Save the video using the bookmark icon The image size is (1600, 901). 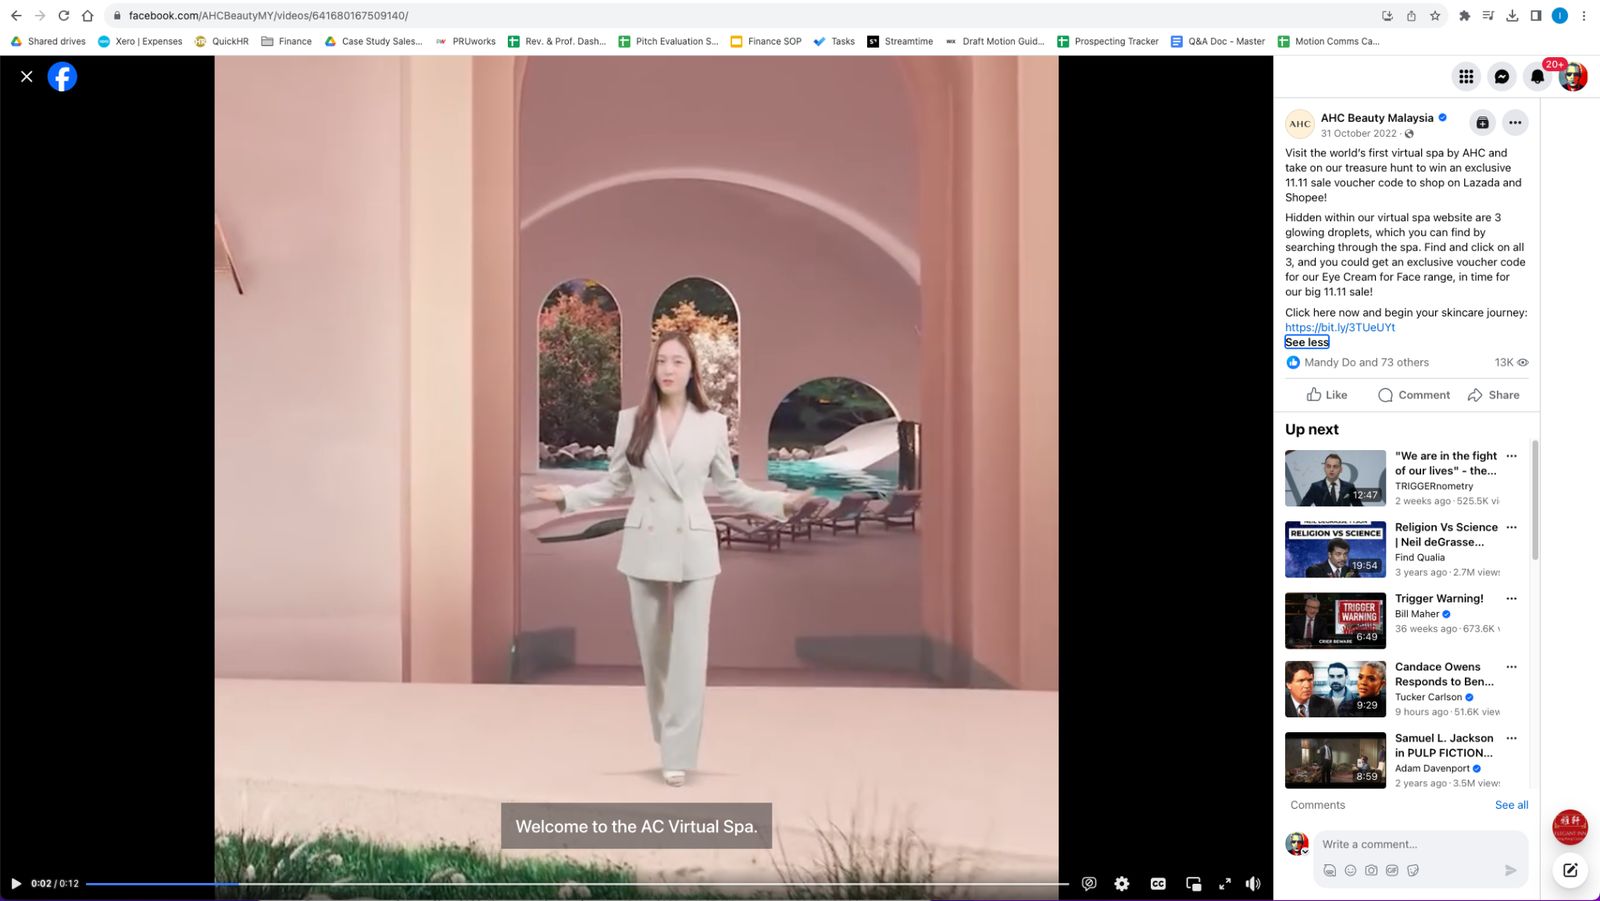pyautogui.click(x=1483, y=123)
